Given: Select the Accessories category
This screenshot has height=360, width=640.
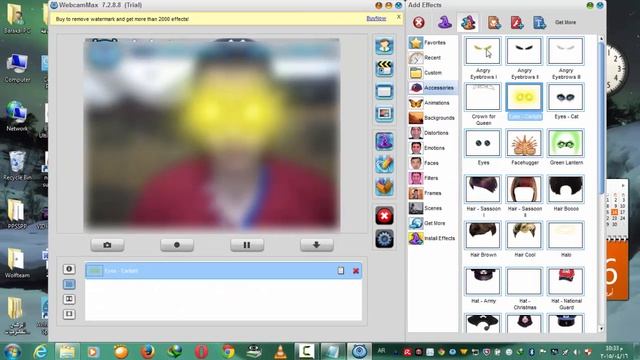Looking at the screenshot, I should click(x=433, y=88).
